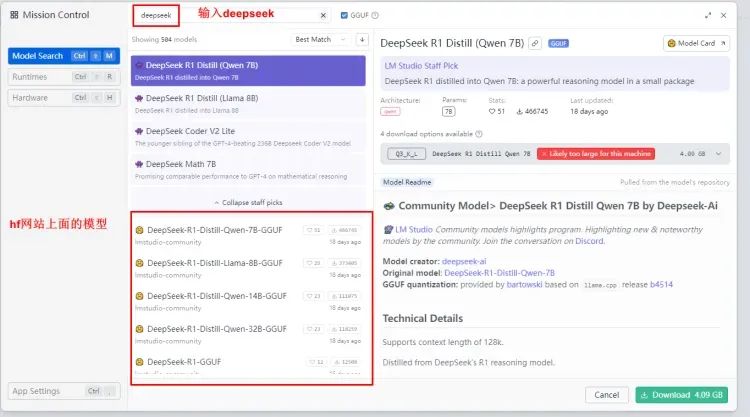The height and width of the screenshot is (417, 750).
Task: Select DeepSeek-R1-Distill-Llama-8B-GGUF community model
Action: [x=248, y=268]
